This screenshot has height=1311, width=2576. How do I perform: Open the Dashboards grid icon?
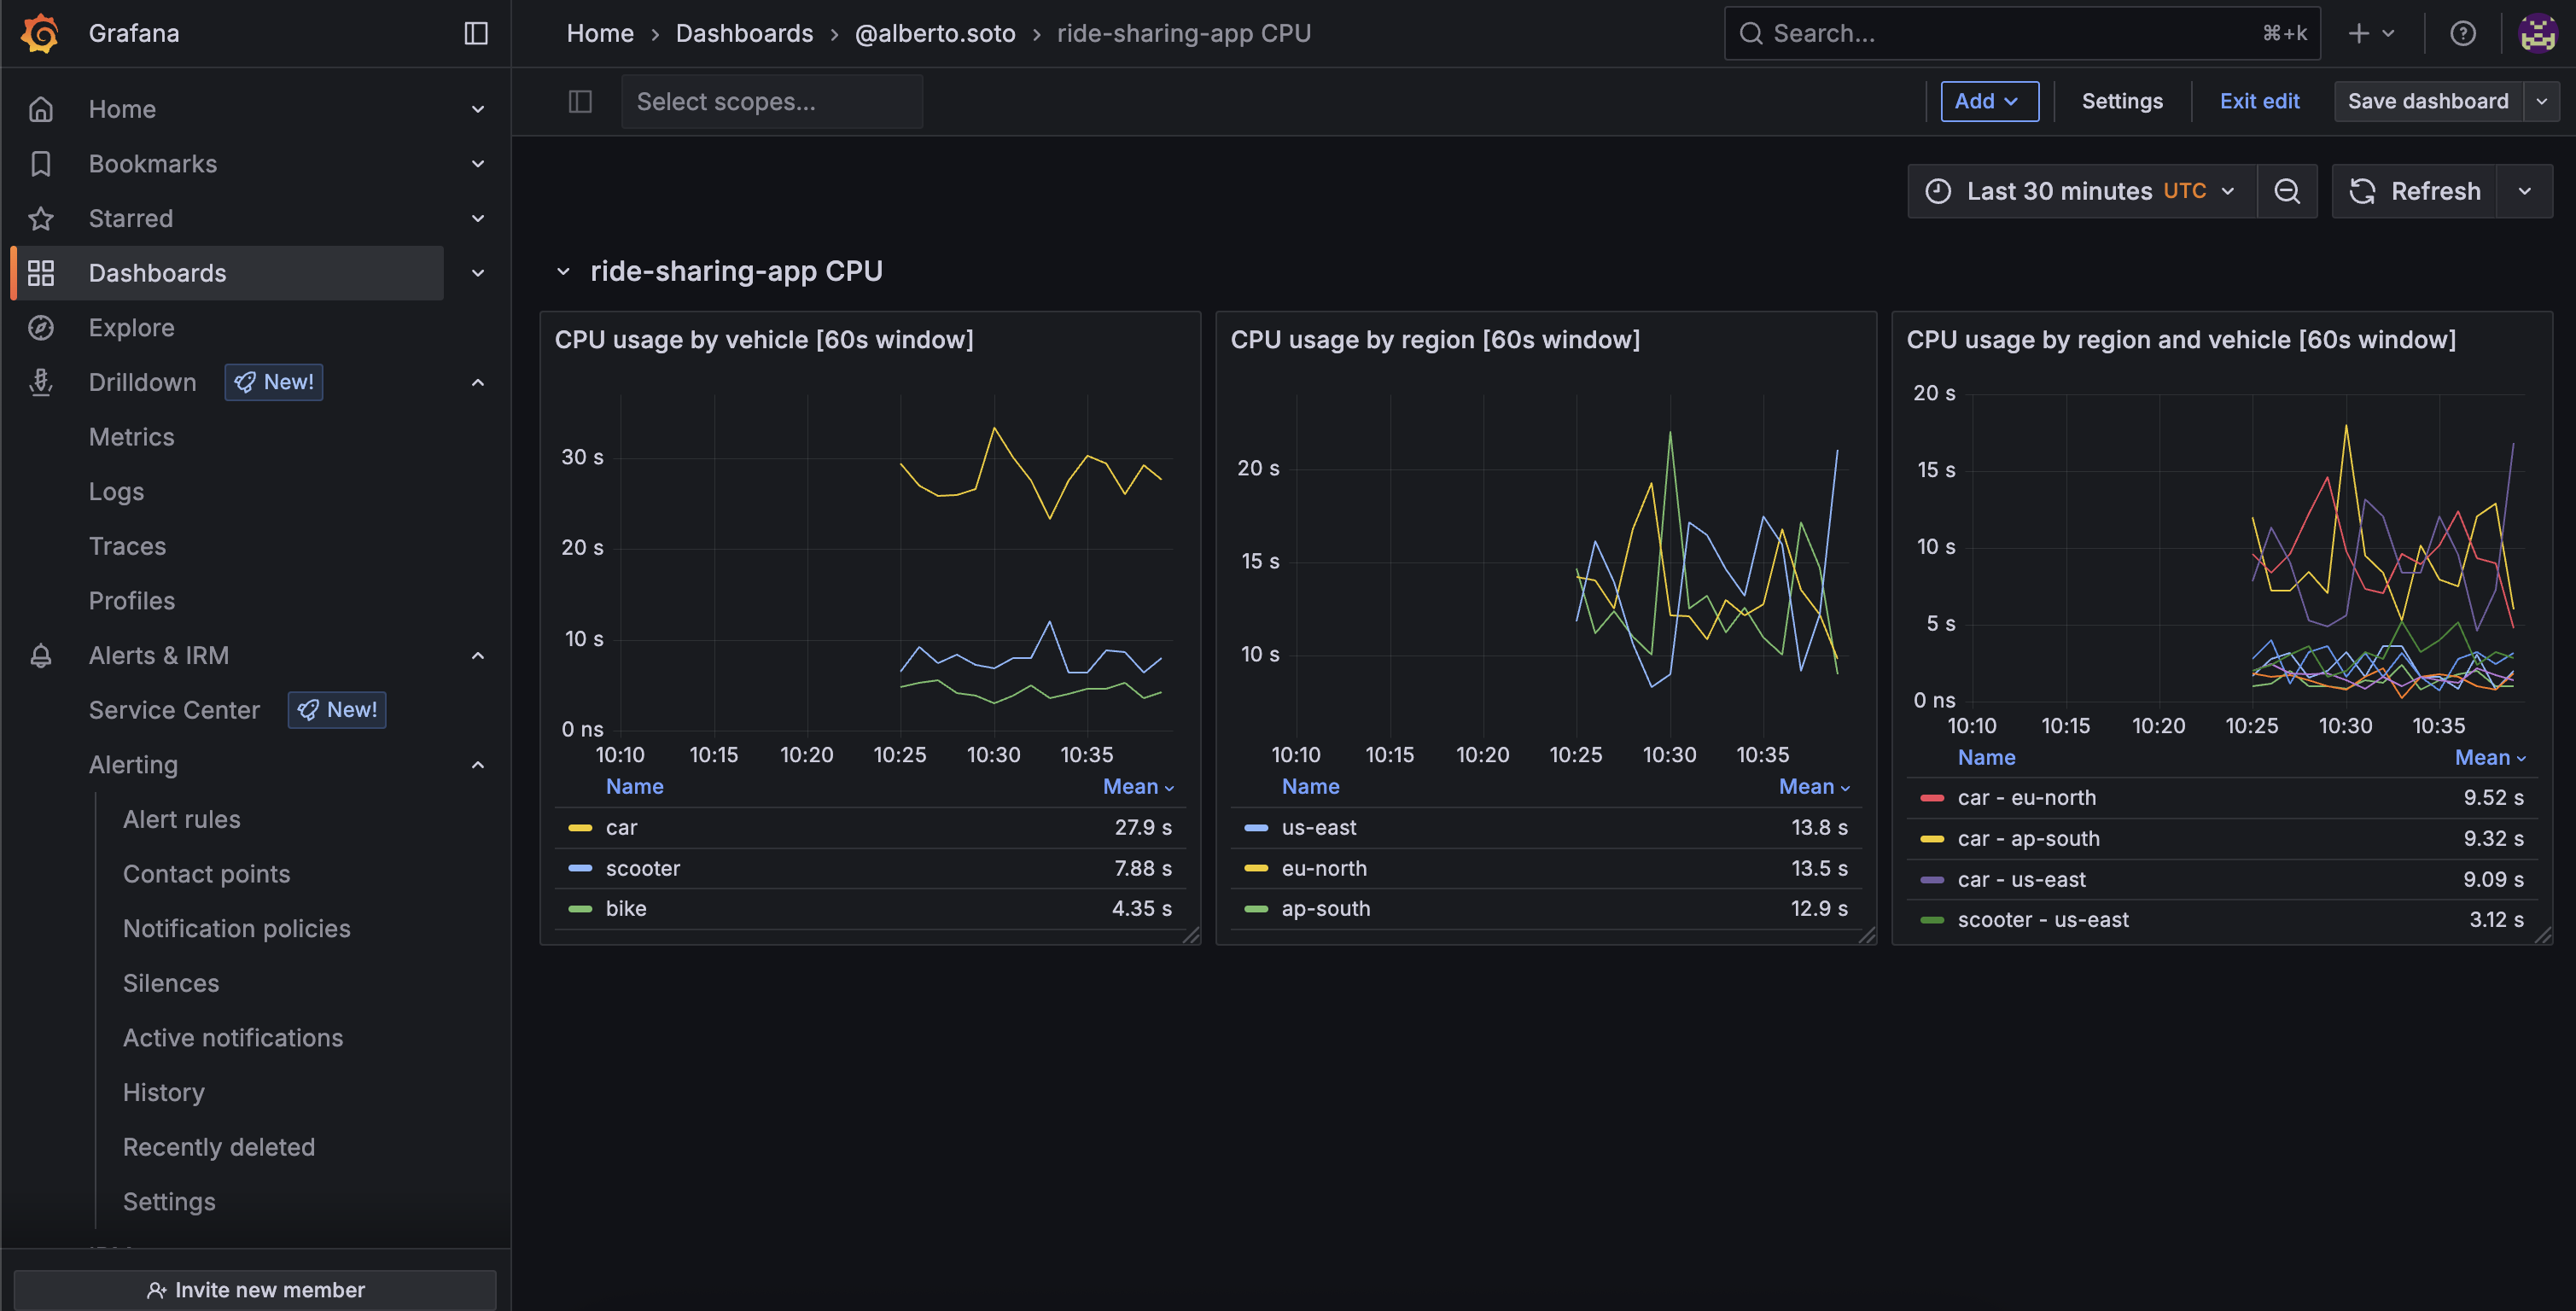(x=41, y=272)
